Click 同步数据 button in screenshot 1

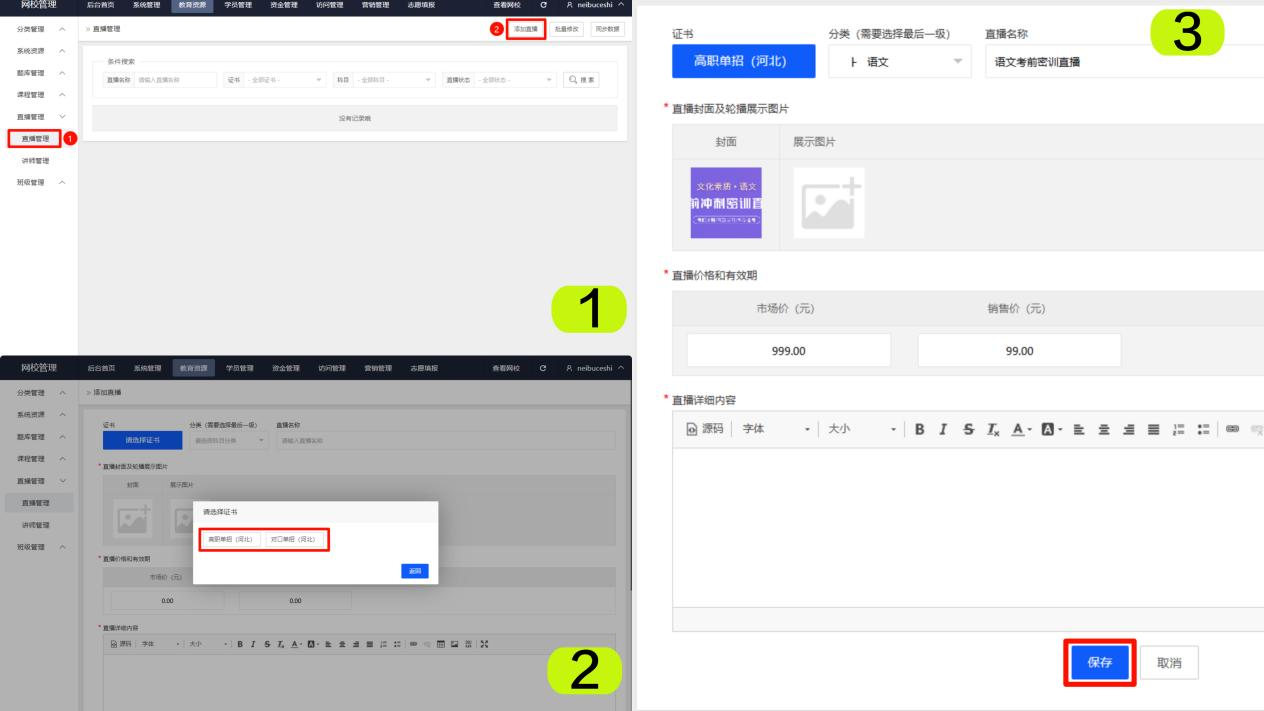tap(606, 29)
